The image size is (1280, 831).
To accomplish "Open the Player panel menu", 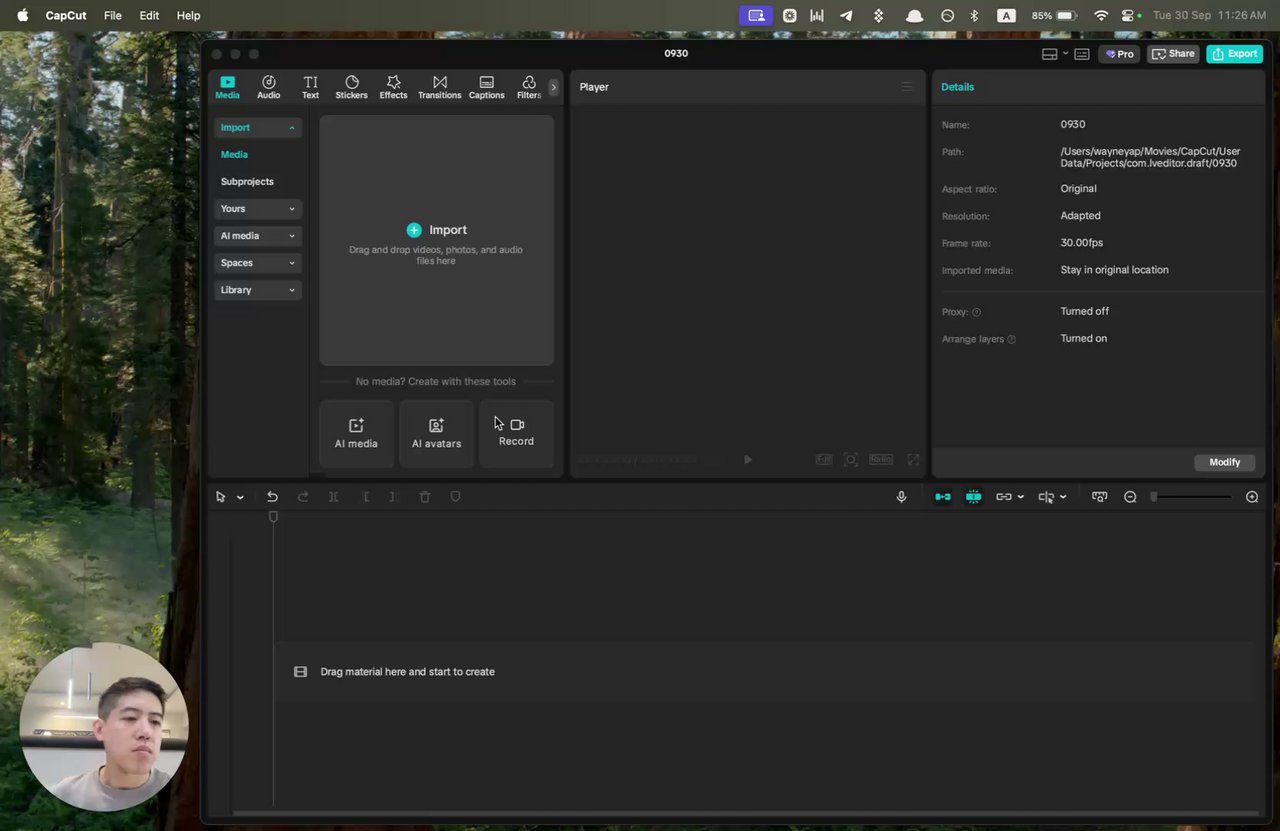I will point(907,87).
